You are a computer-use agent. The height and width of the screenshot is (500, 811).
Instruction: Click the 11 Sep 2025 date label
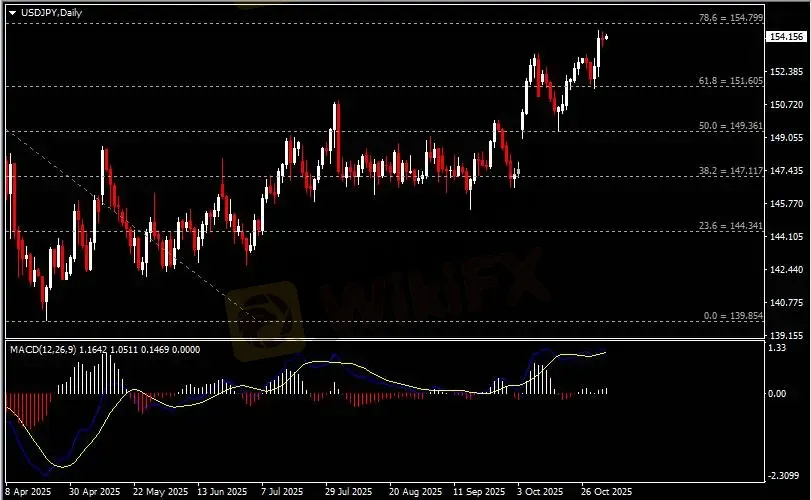click(479, 492)
